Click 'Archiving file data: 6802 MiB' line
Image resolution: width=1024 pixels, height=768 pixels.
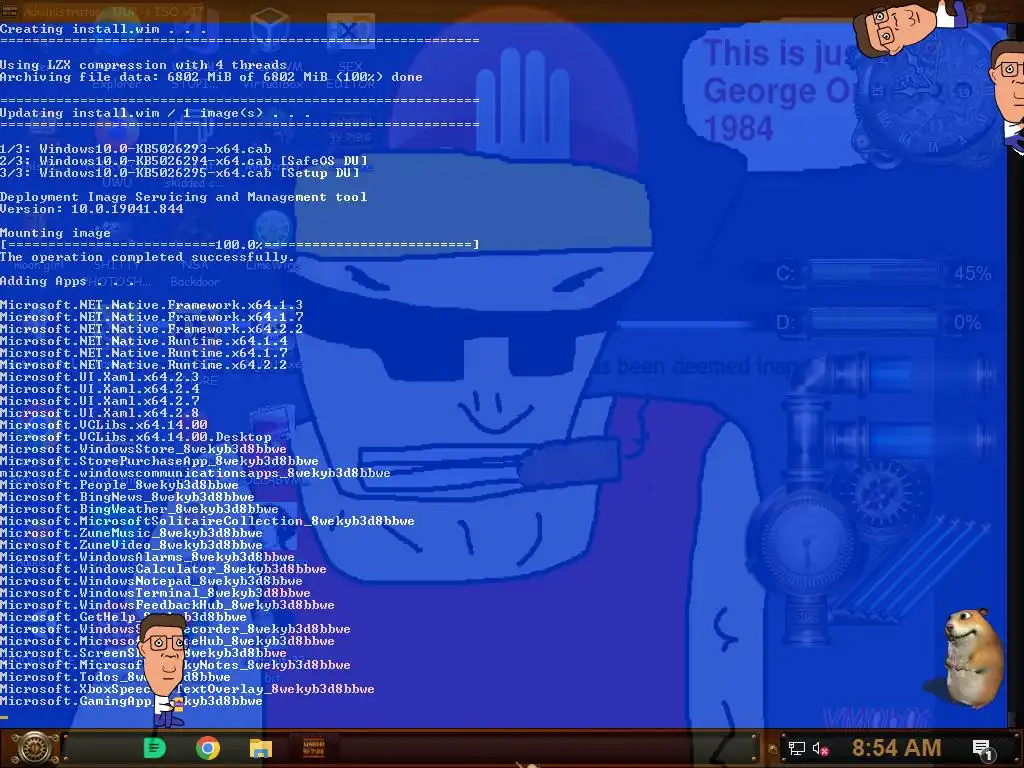point(211,77)
